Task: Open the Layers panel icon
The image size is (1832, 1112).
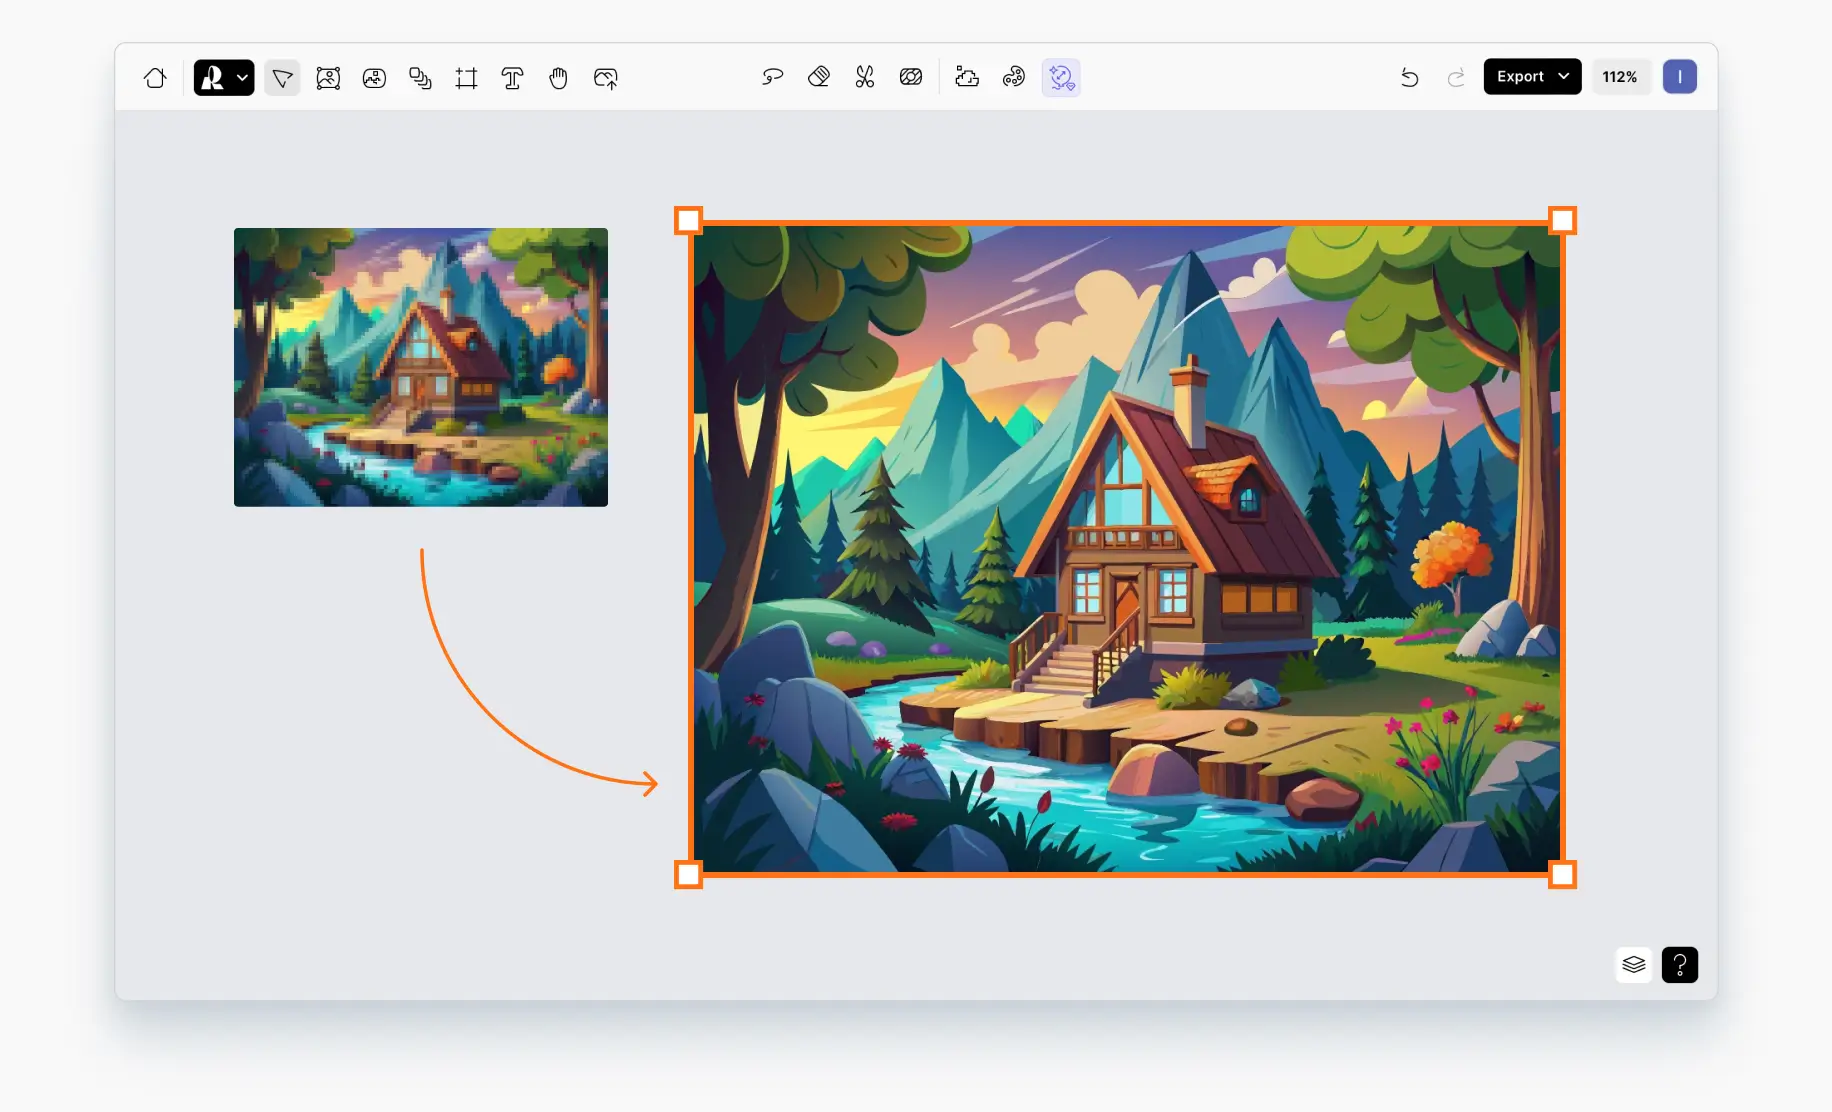Action: (x=1634, y=964)
